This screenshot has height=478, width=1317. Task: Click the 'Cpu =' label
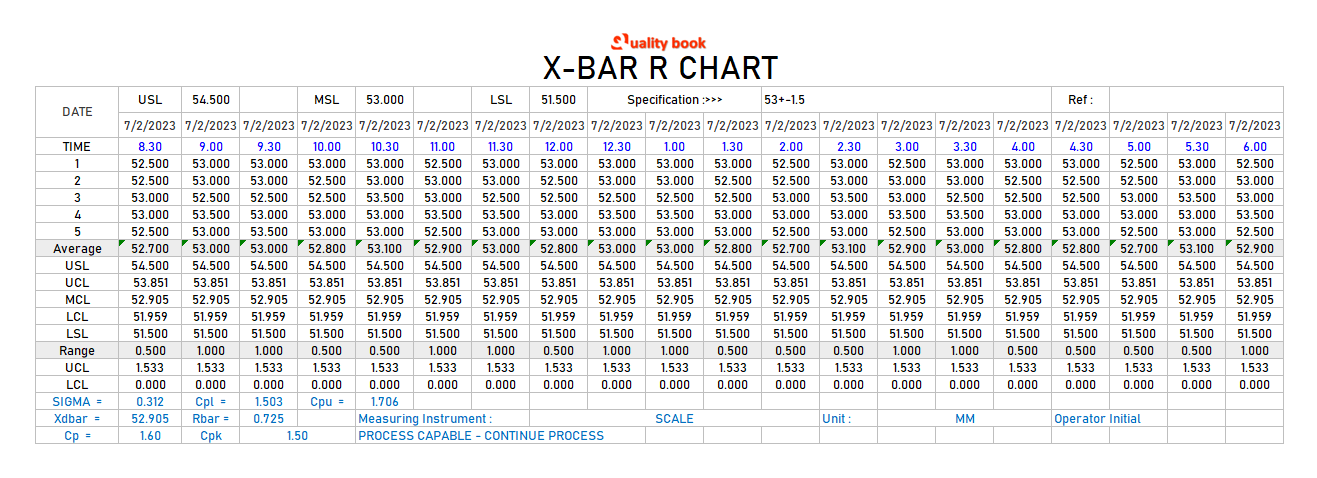[x=327, y=401]
